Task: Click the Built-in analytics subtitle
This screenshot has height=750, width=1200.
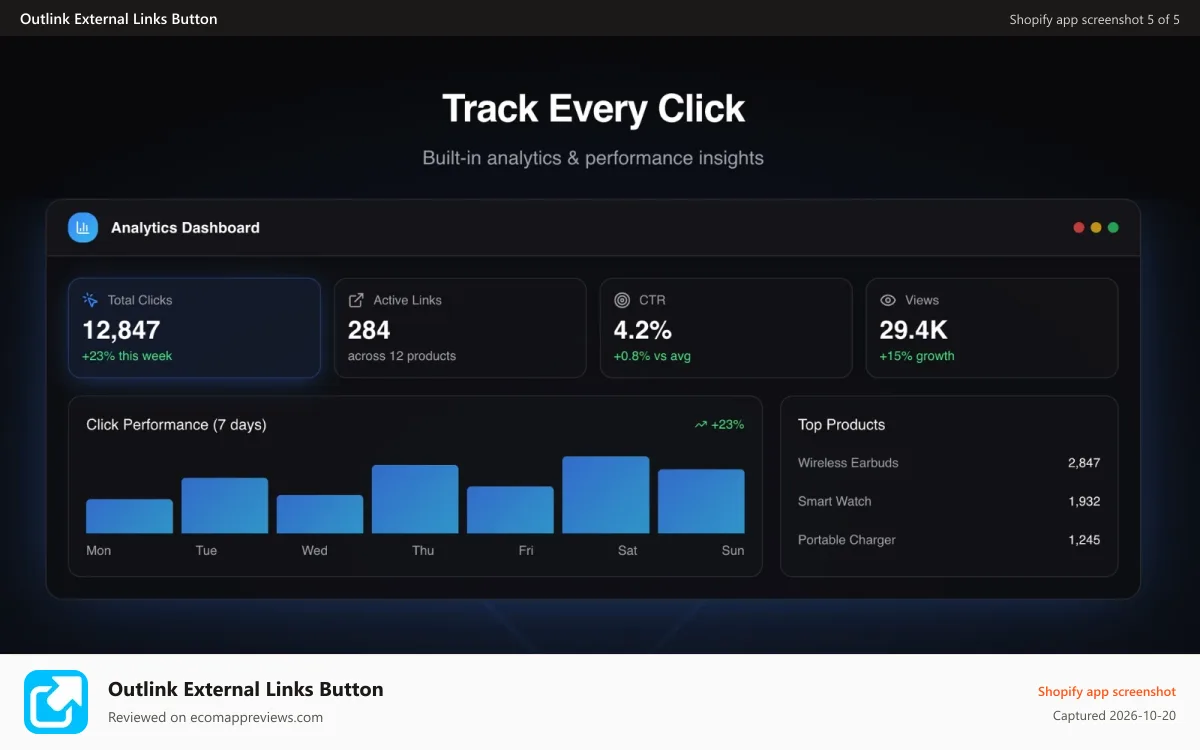Action: pos(593,158)
